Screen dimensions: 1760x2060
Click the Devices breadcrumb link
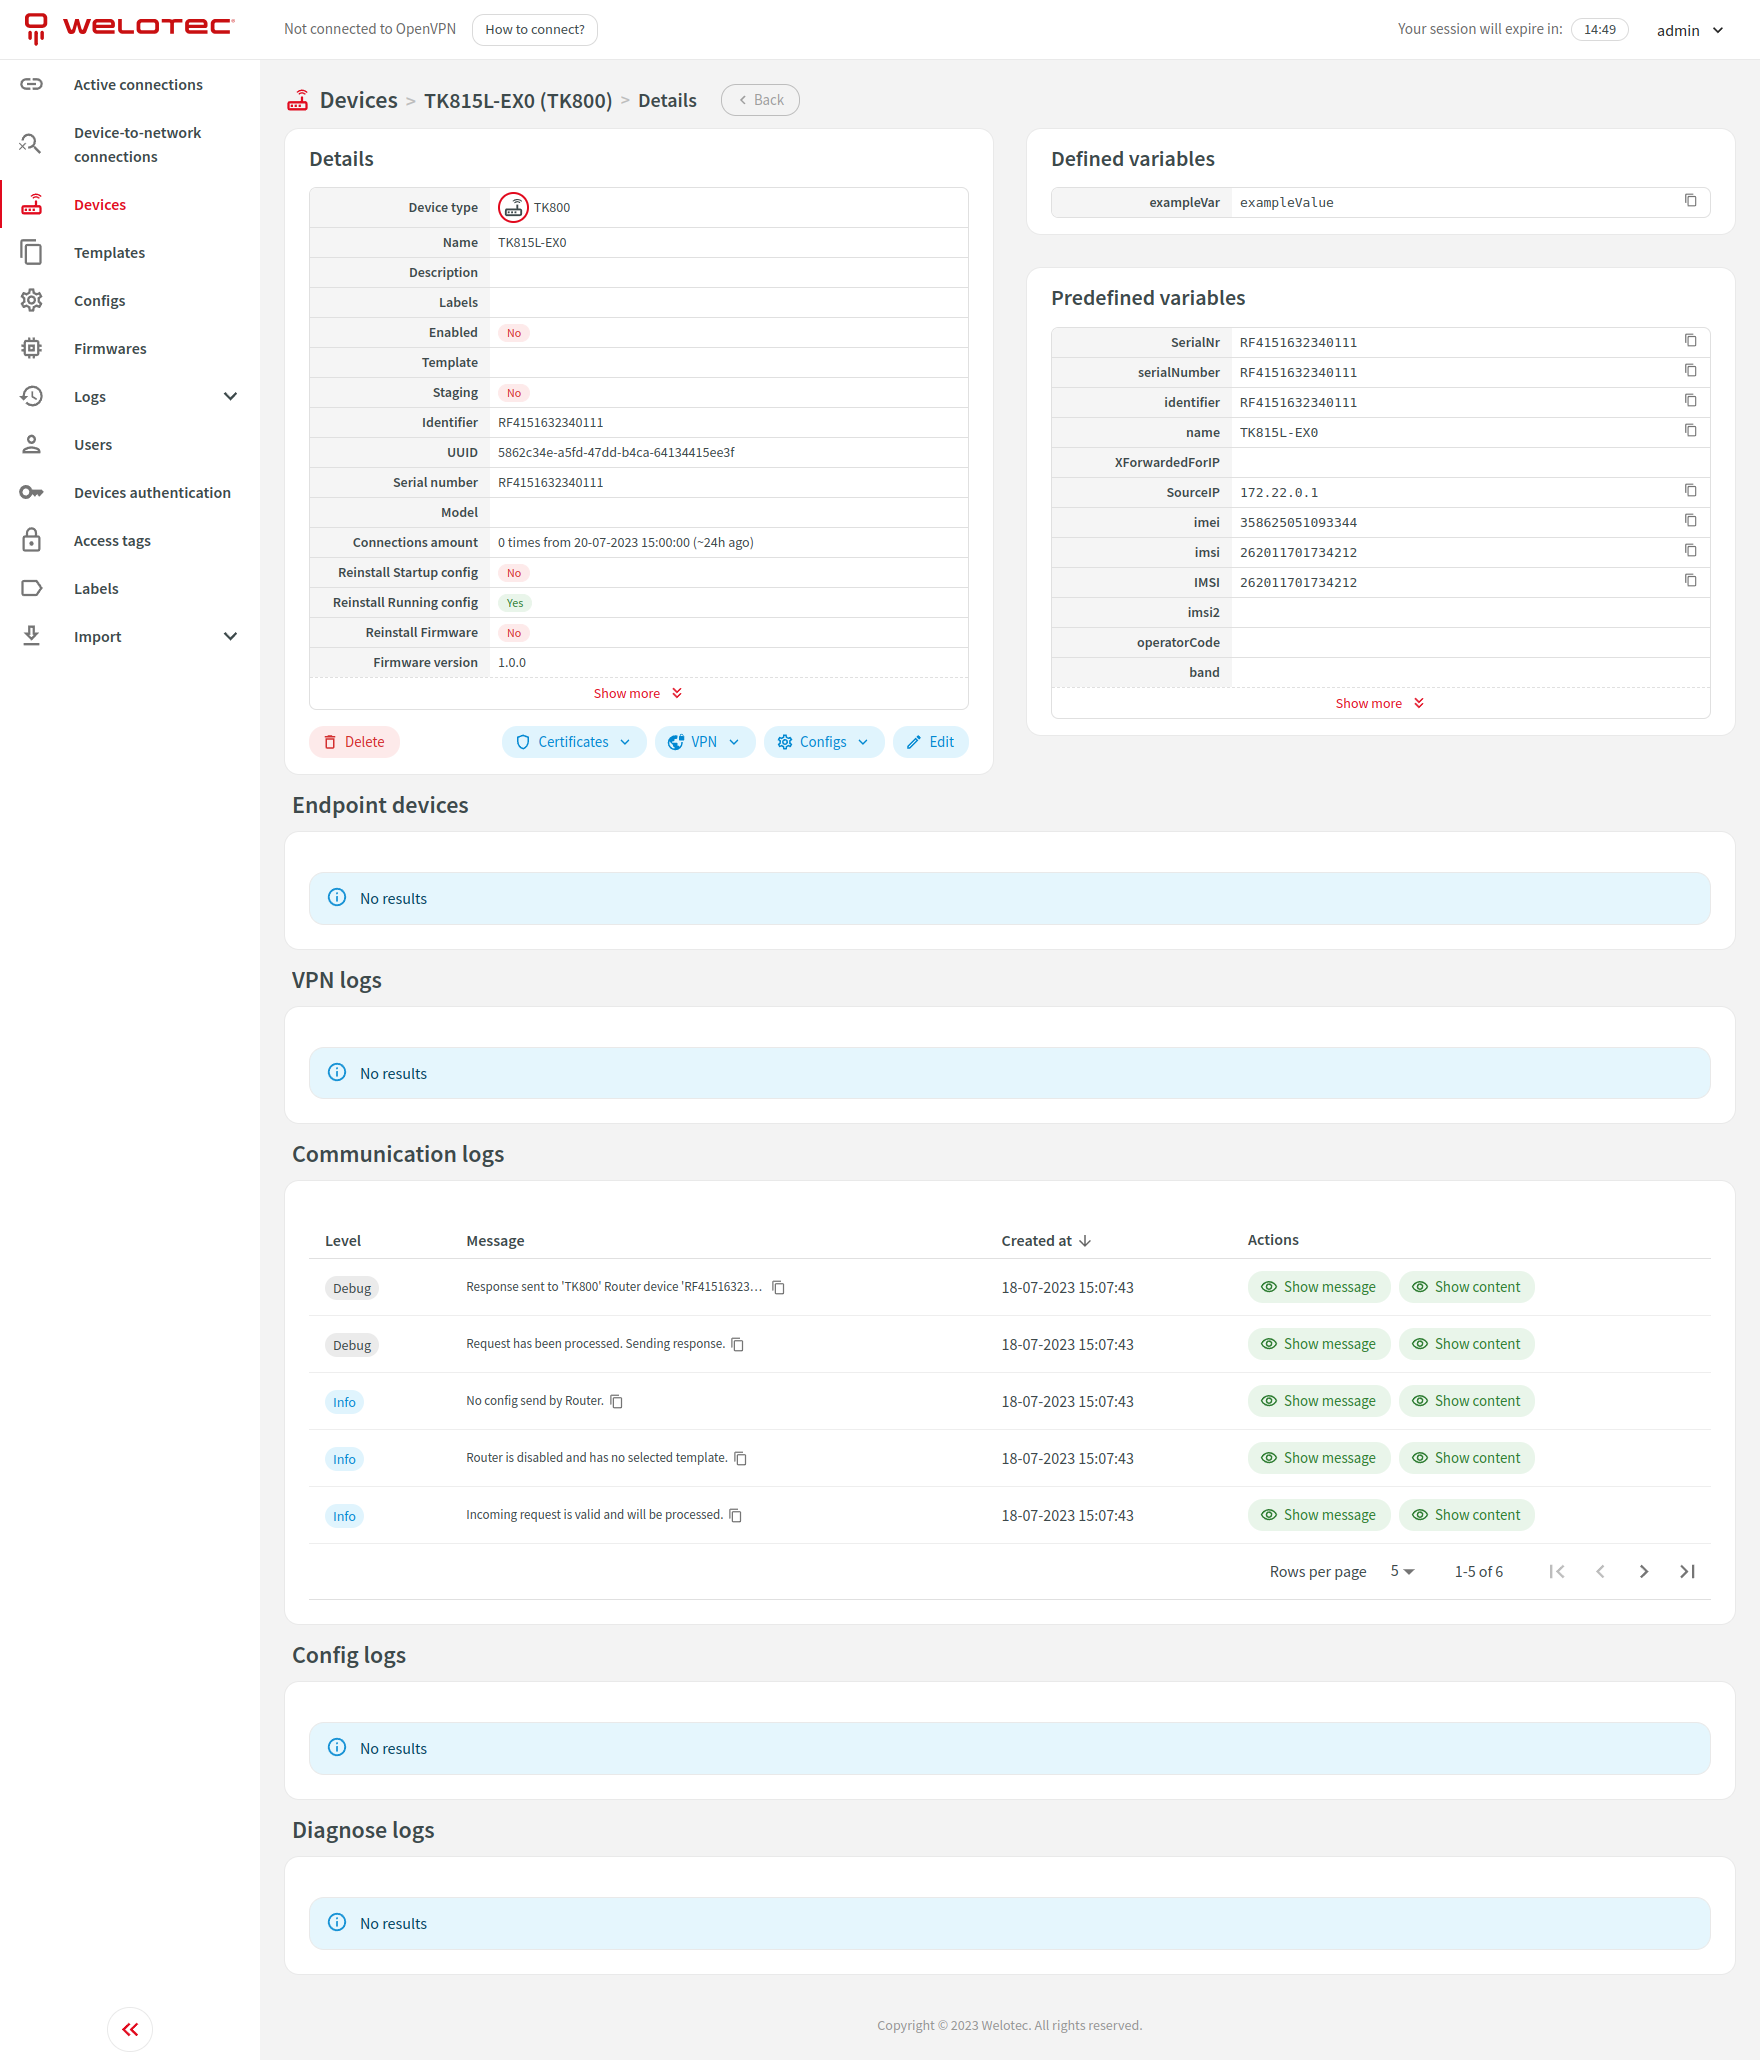pos(358,100)
